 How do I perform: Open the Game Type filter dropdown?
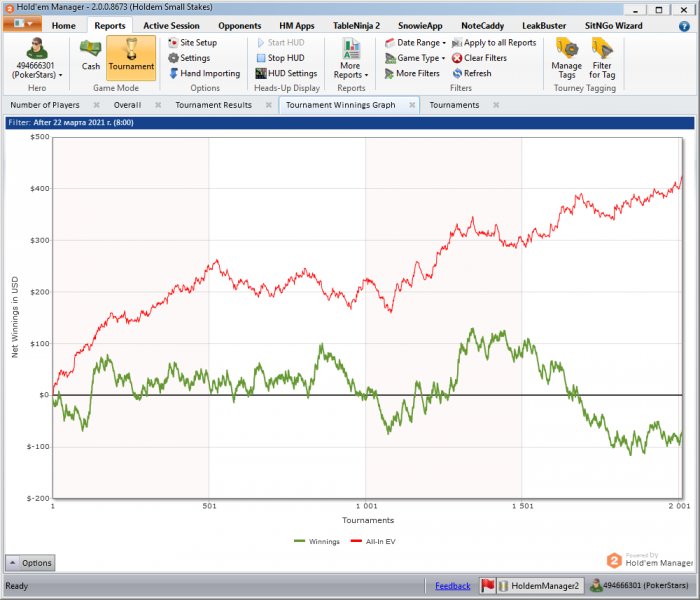(x=415, y=58)
